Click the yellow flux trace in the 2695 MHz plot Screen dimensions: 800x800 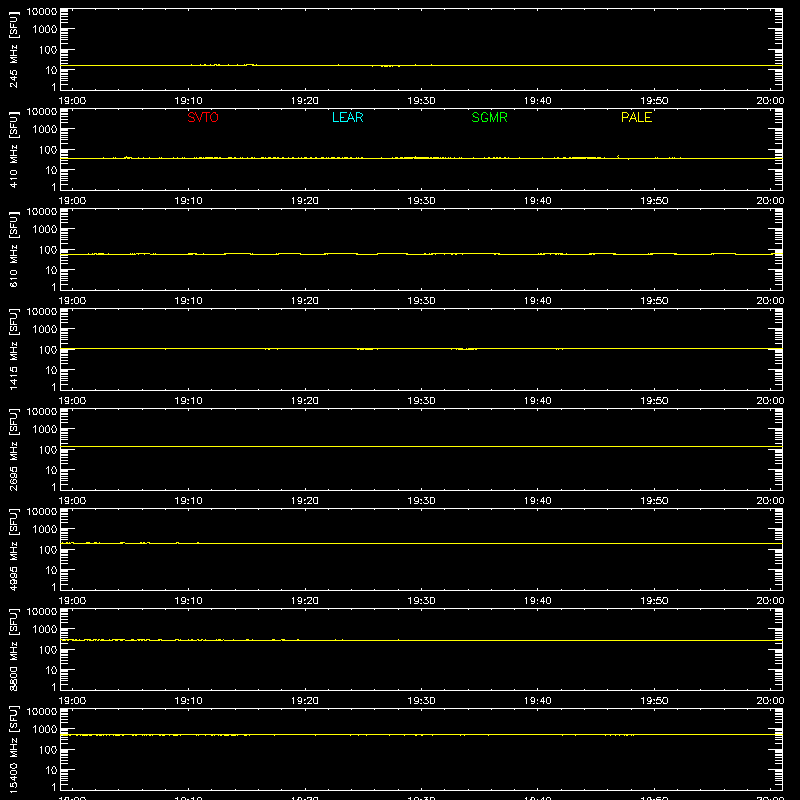pyautogui.click(x=421, y=446)
